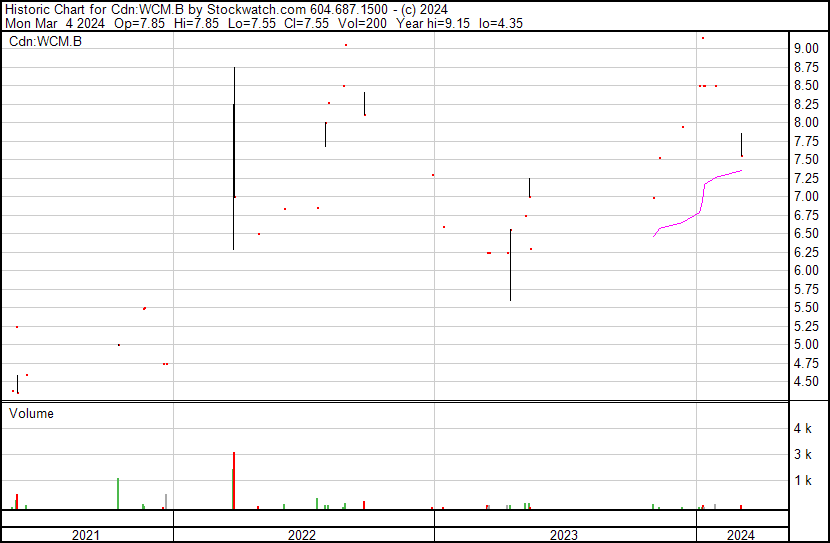
Task: Click the Stockwatch.com text in chart title
Action: (x=228, y=8)
